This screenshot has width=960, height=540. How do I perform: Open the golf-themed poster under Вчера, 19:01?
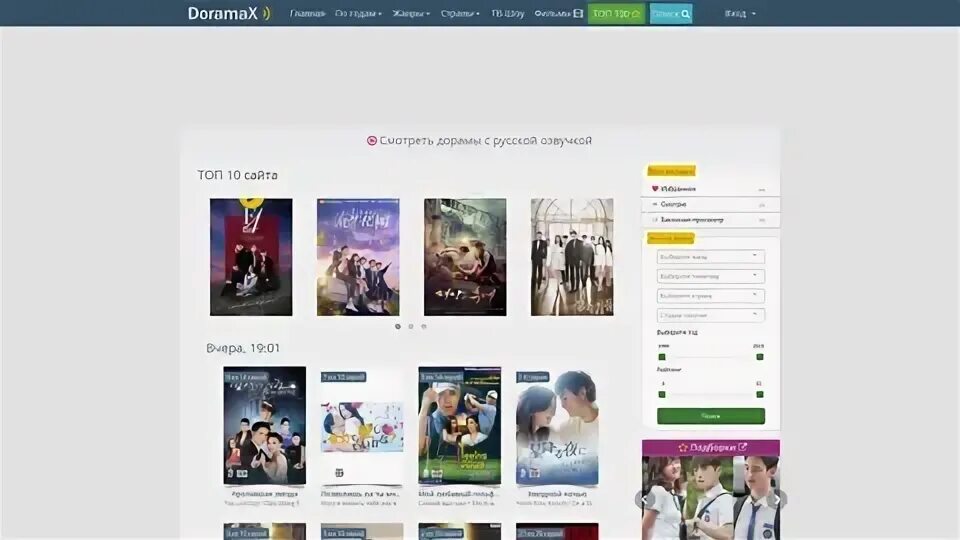tap(459, 426)
